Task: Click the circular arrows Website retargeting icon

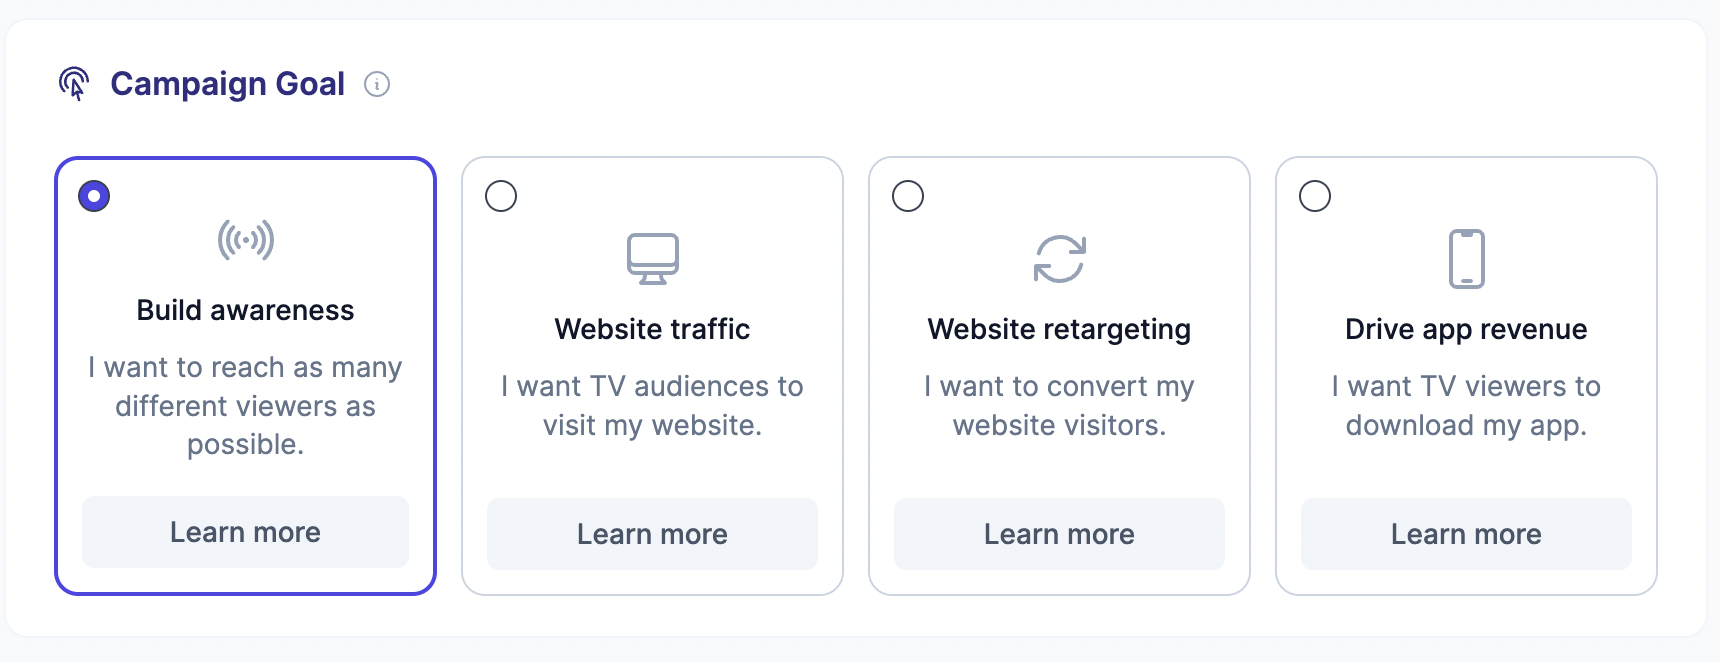Action: pos(1060,259)
